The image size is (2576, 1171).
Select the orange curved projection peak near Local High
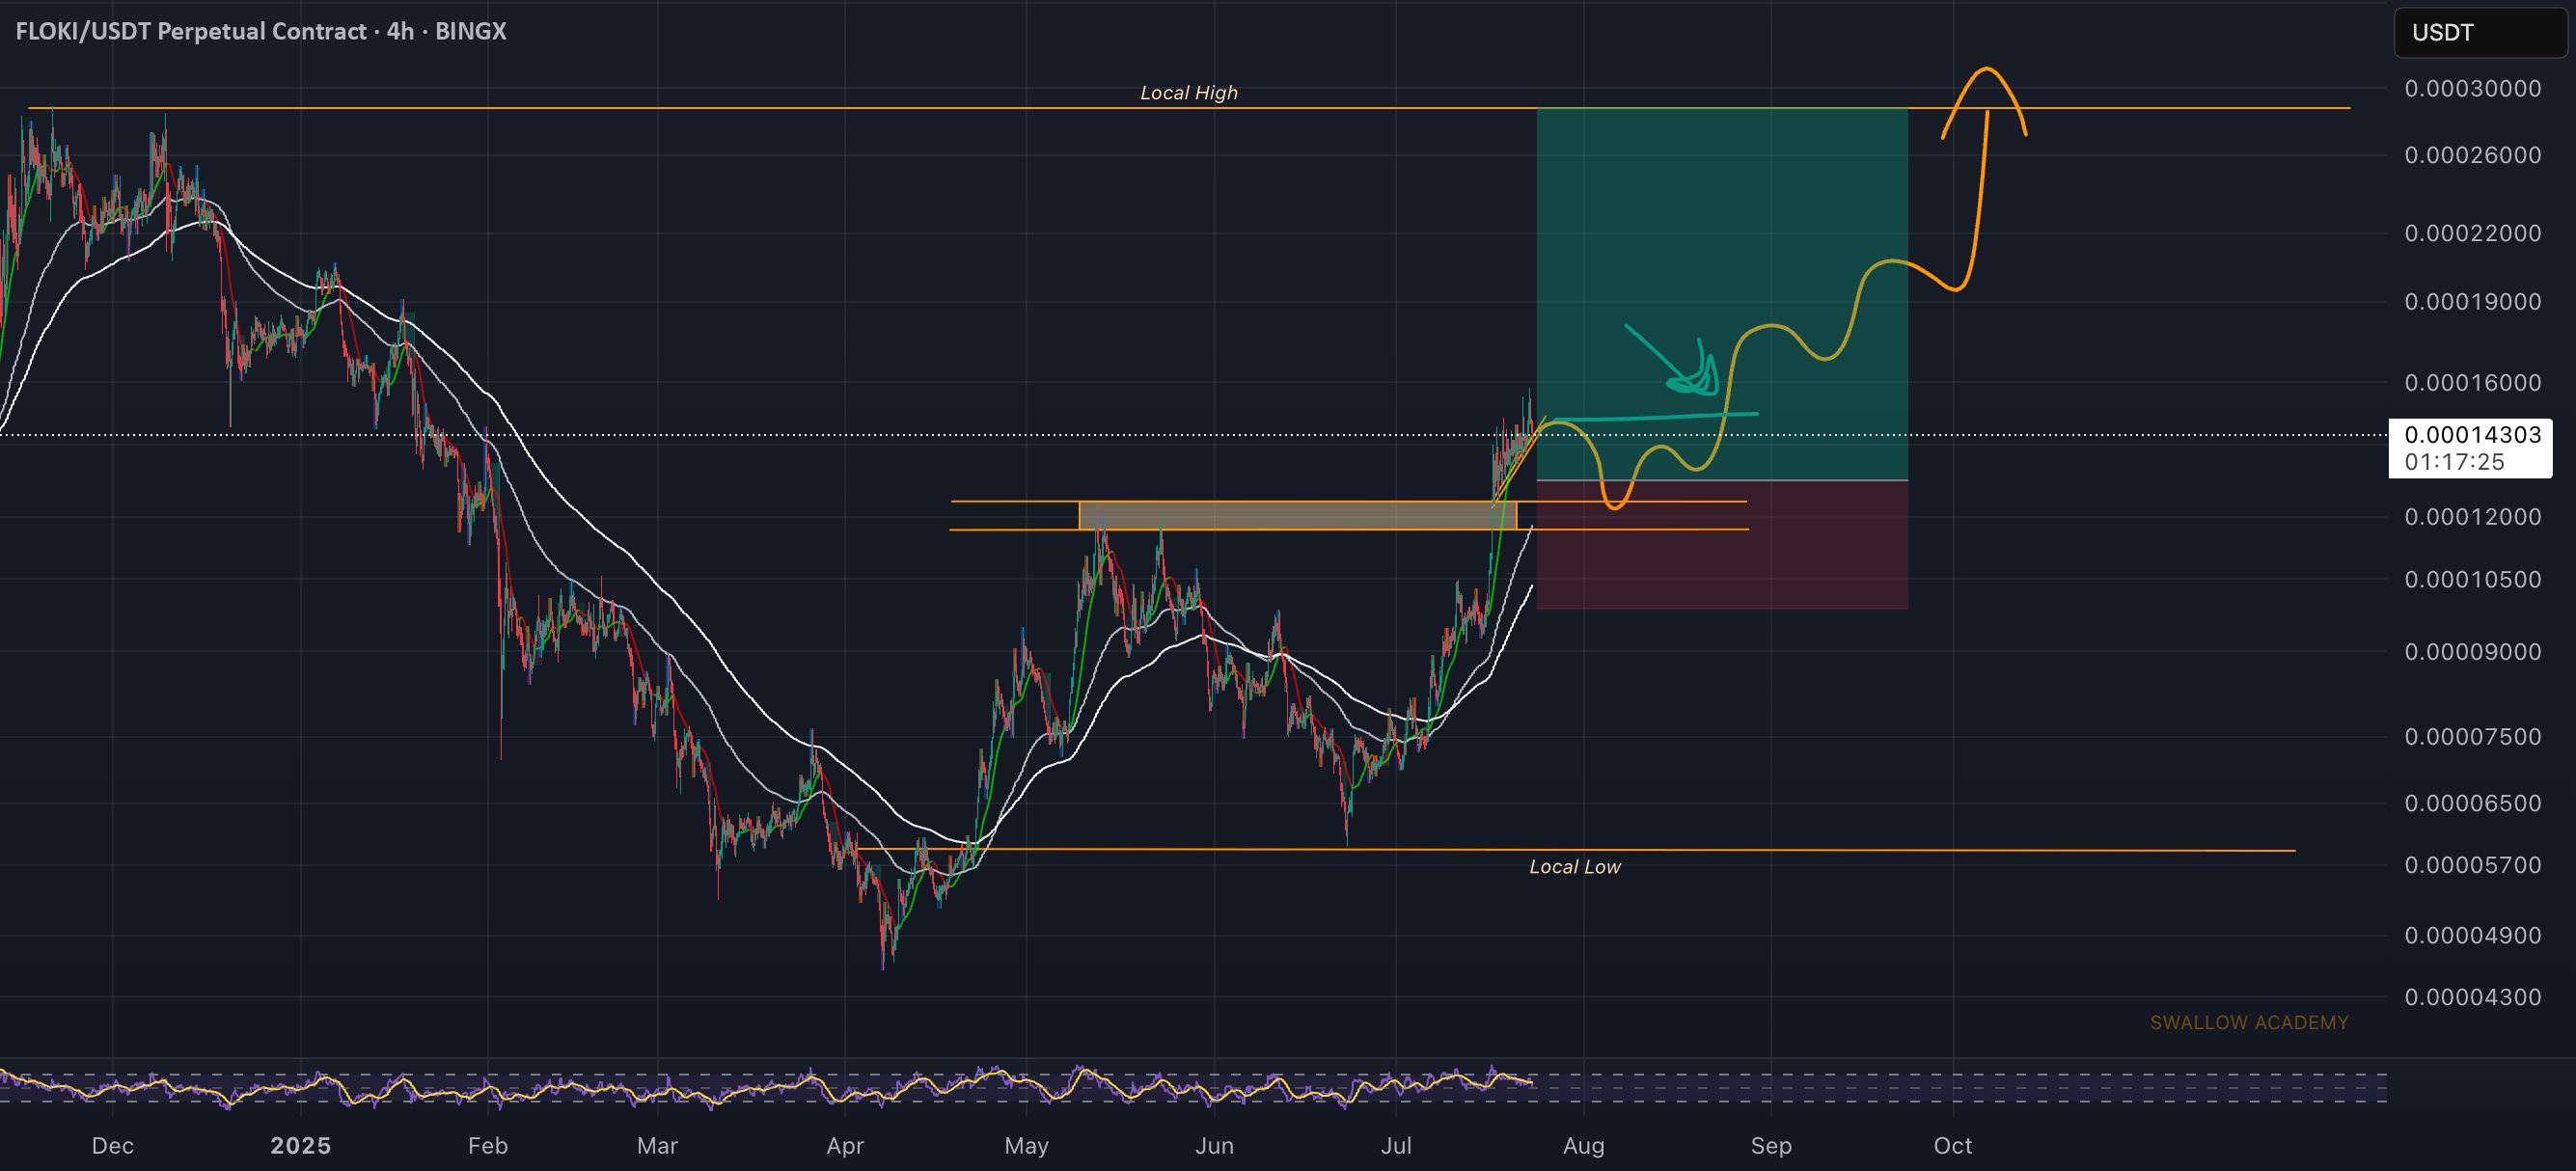coord(1985,100)
